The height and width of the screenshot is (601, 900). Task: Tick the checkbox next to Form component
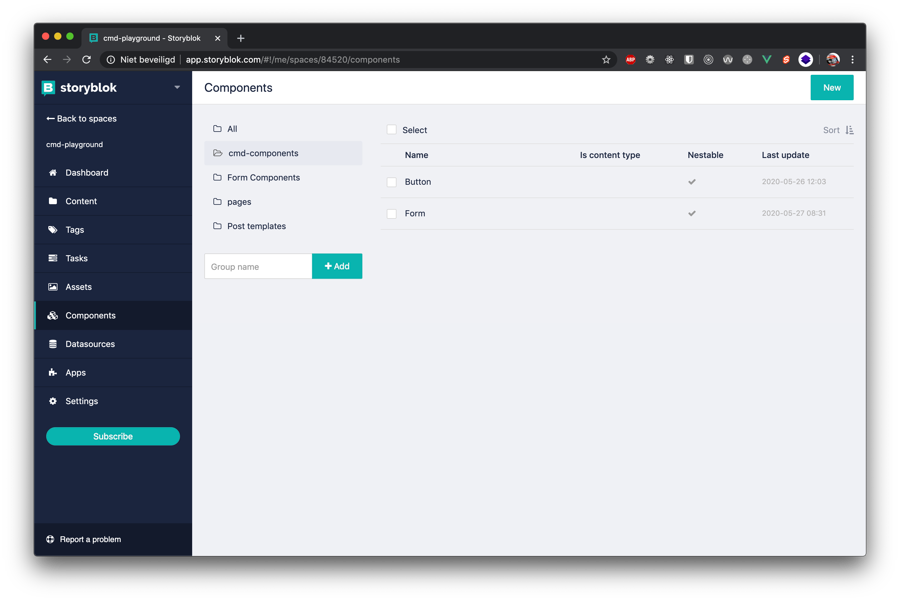tap(391, 213)
